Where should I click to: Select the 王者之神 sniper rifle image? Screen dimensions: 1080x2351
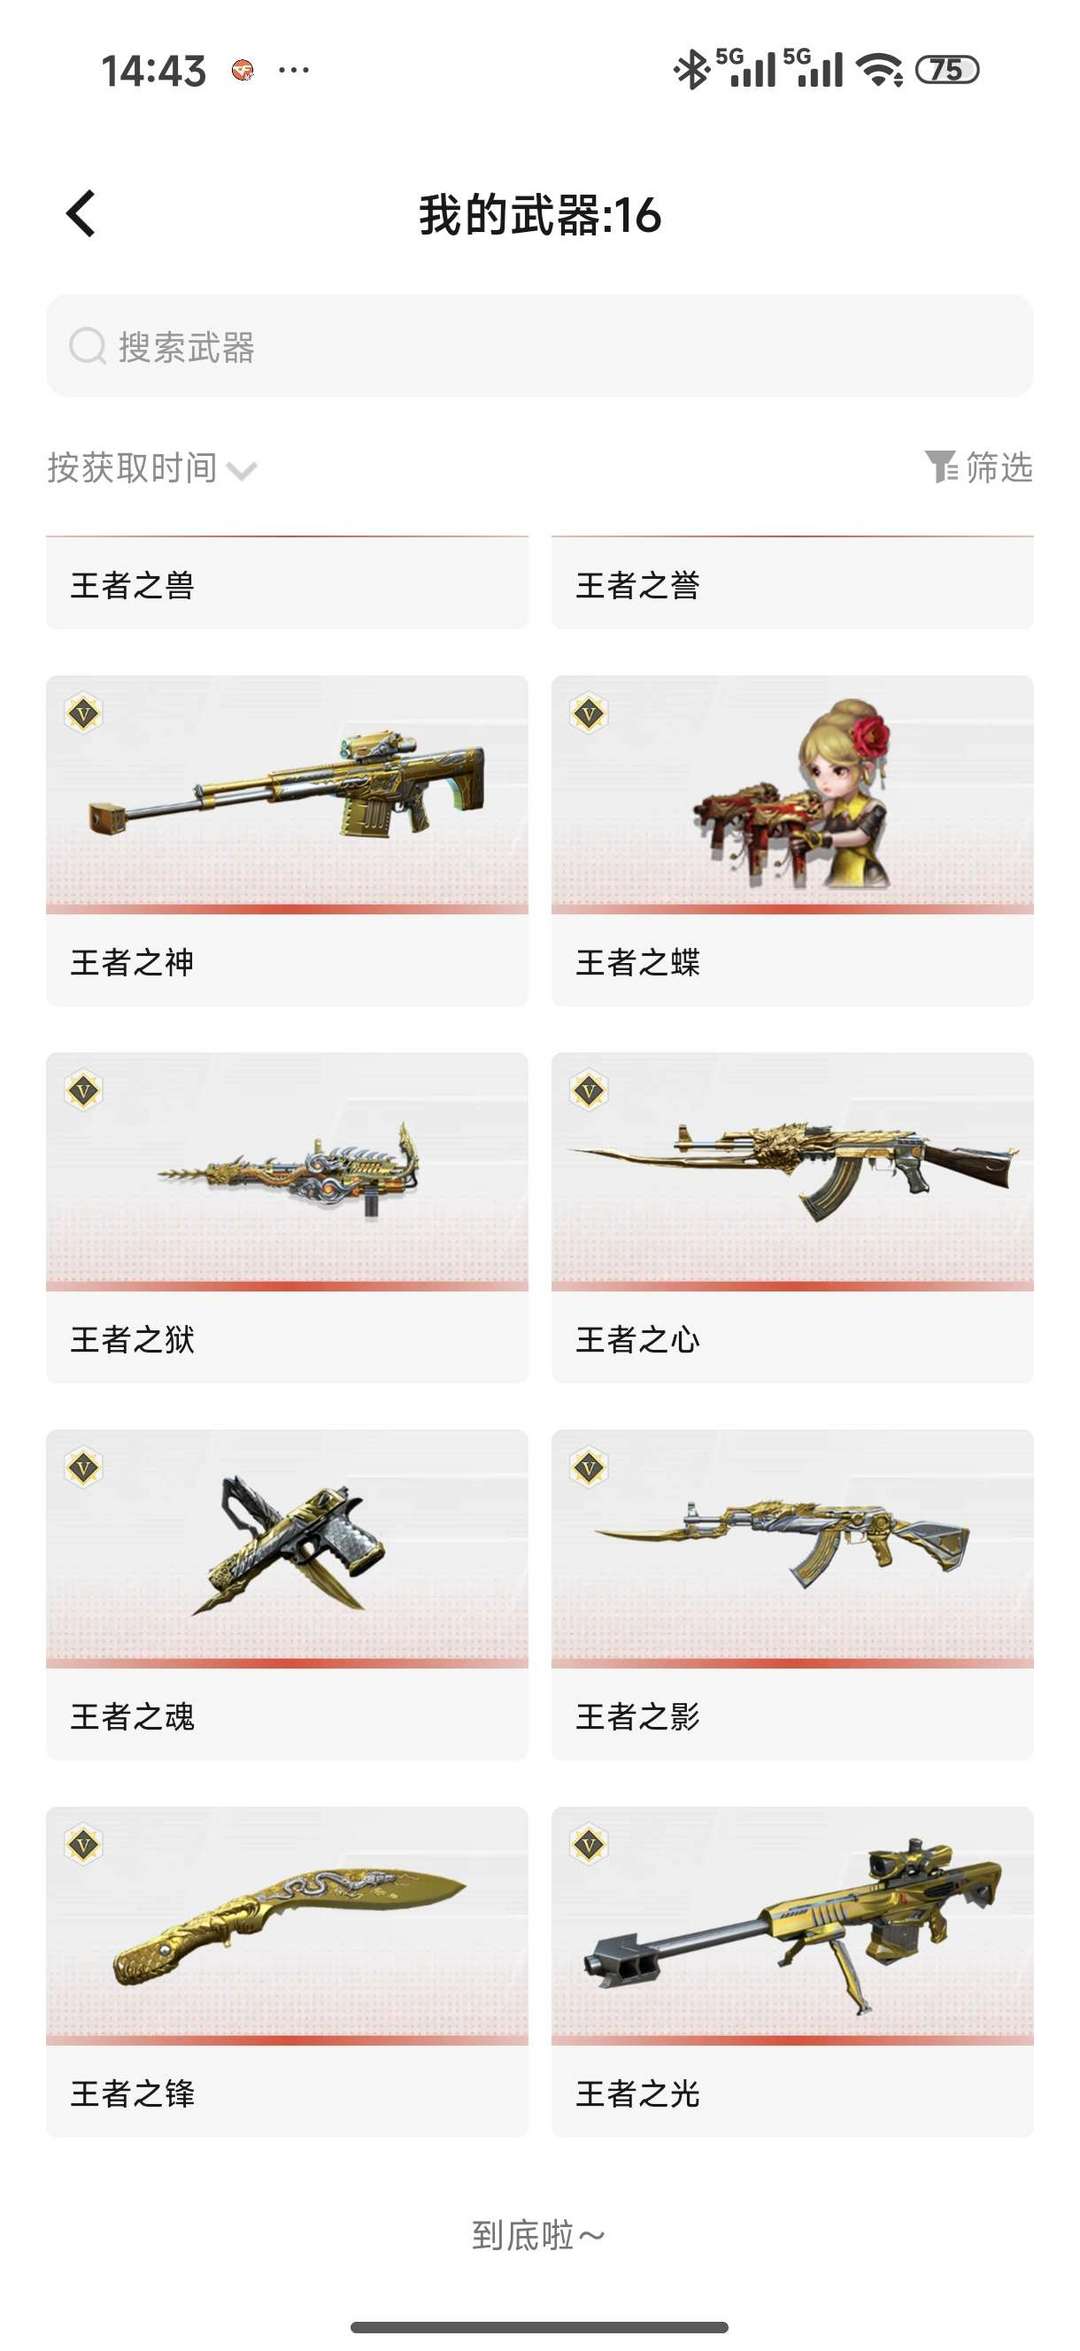(287, 792)
